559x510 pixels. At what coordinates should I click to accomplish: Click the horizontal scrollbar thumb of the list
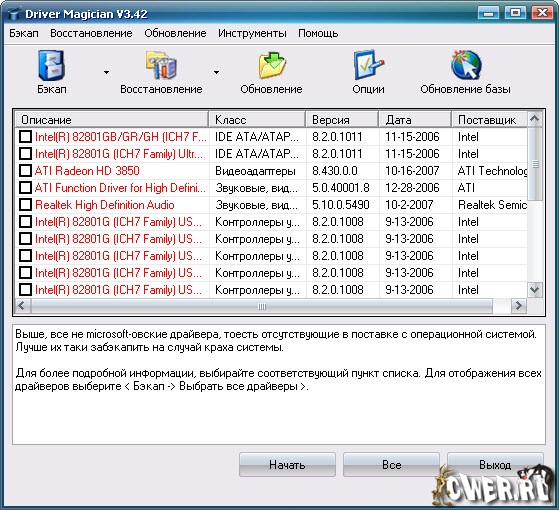point(262,306)
